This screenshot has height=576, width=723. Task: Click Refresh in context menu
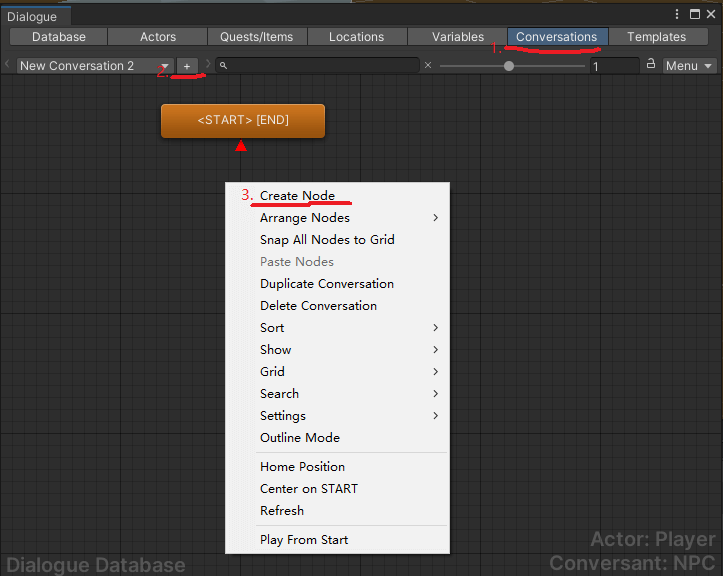[x=337, y=511]
